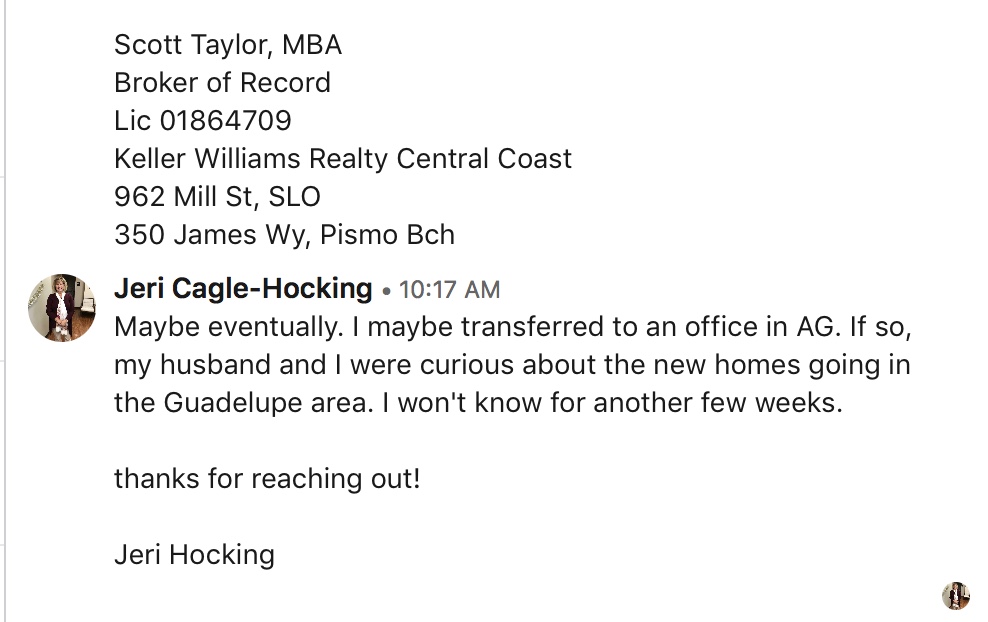Screen dimensions: 988x622
Task: Click the Broker of Record line
Action: 222,83
